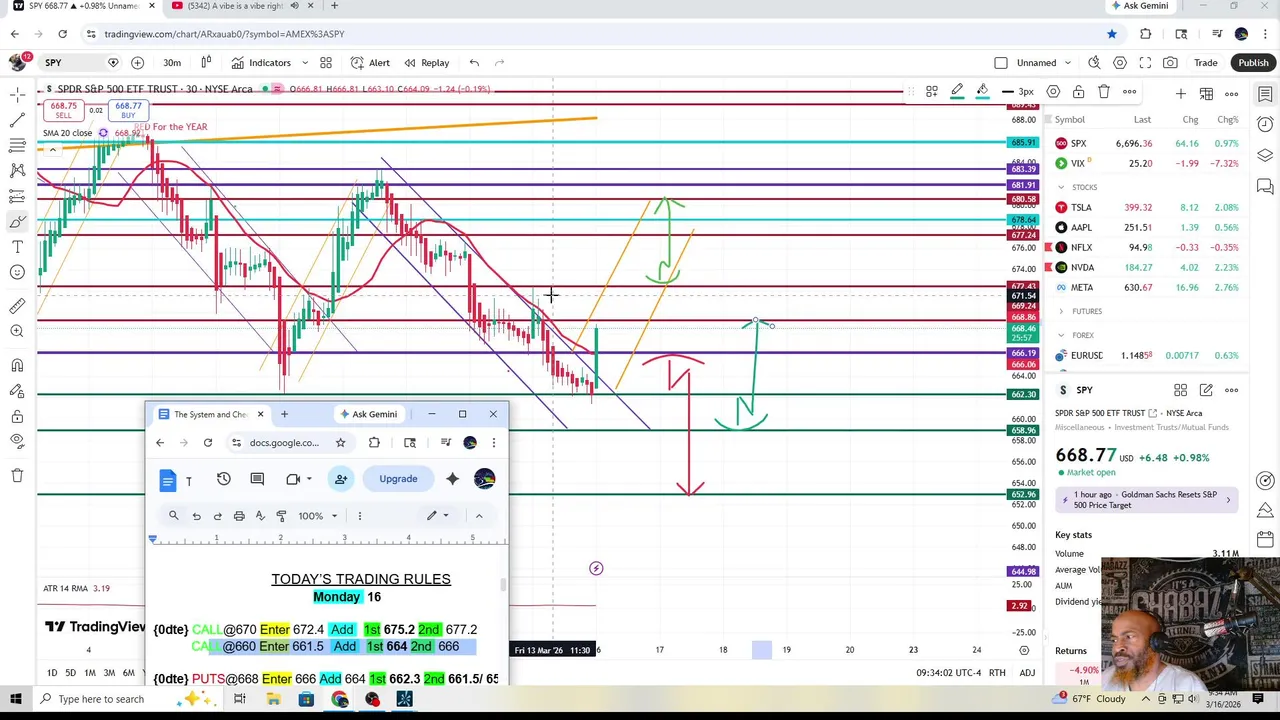This screenshot has height=720, width=1280.
Task: Open quick search lightning magnifier
Action: click(1094, 63)
